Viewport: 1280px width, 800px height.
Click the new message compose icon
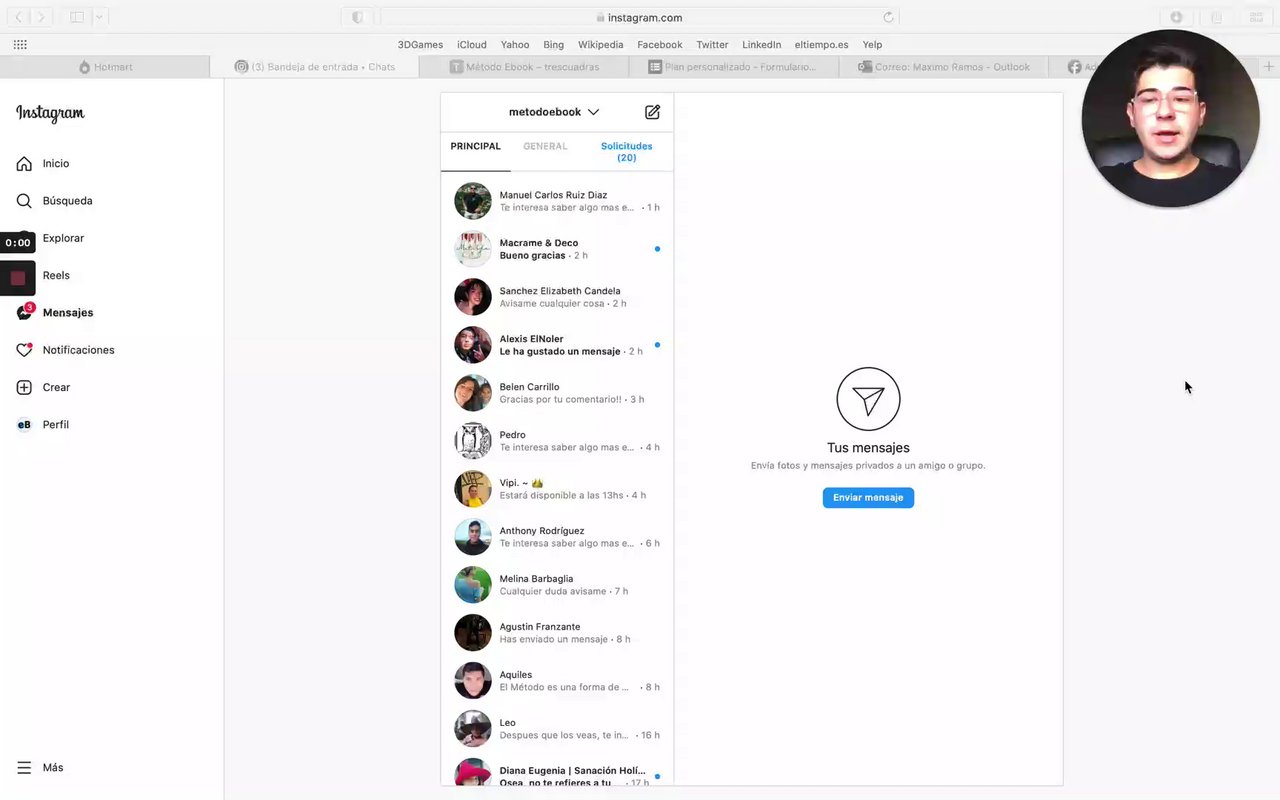point(652,112)
